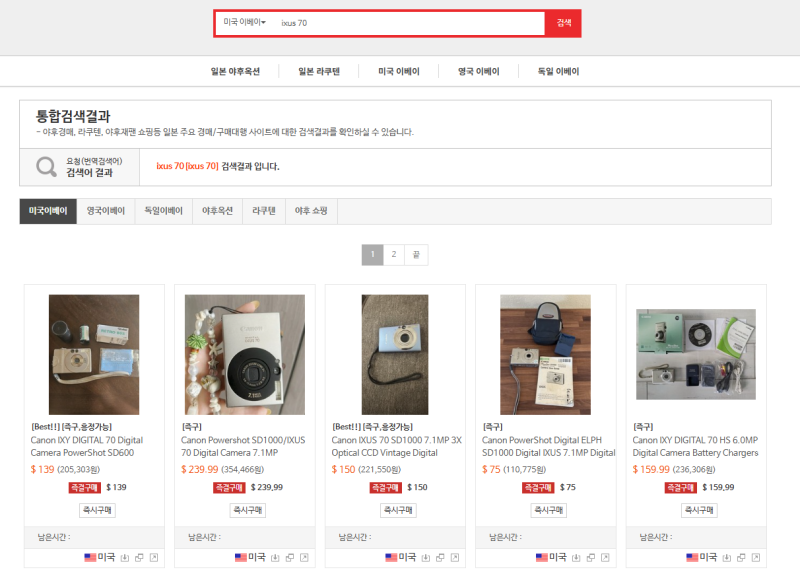
Task: Switch to the 독일이베이 results tab
Action: 163,211
